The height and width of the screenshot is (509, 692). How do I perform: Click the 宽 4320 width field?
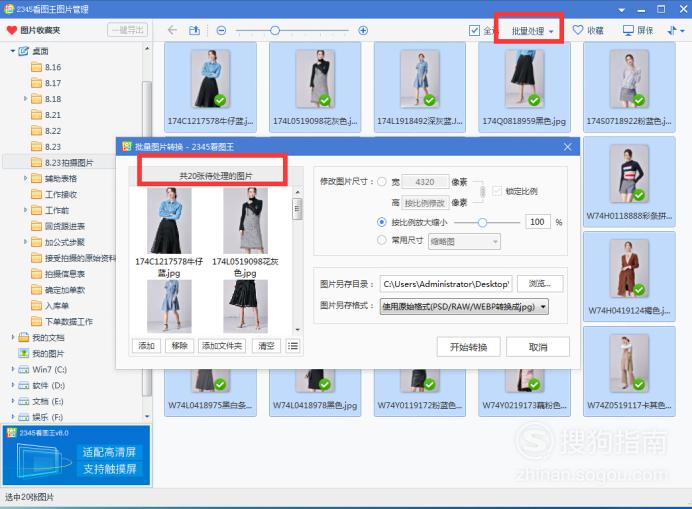[425, 182]
